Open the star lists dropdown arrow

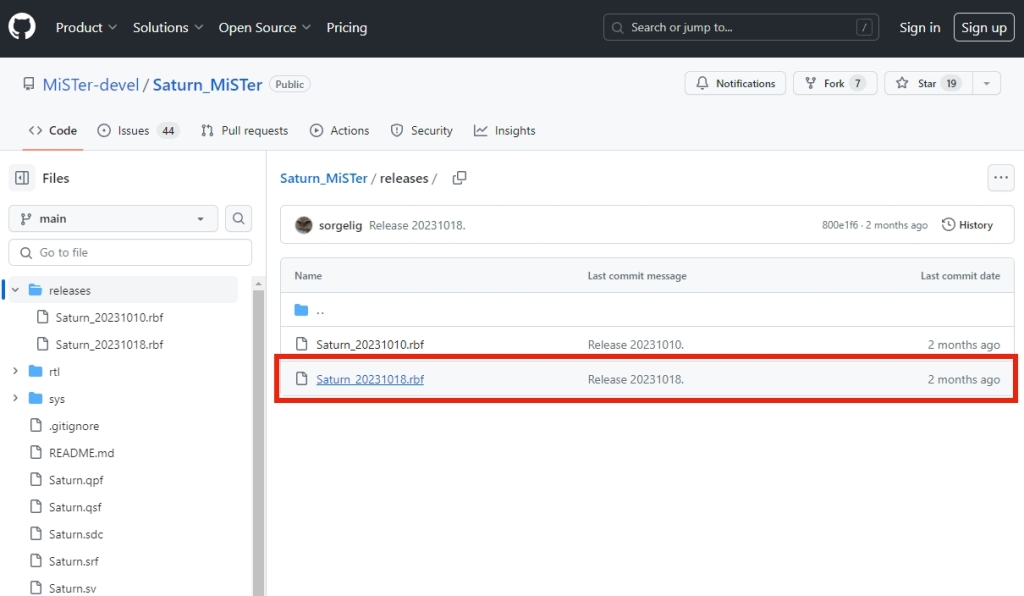986,84
